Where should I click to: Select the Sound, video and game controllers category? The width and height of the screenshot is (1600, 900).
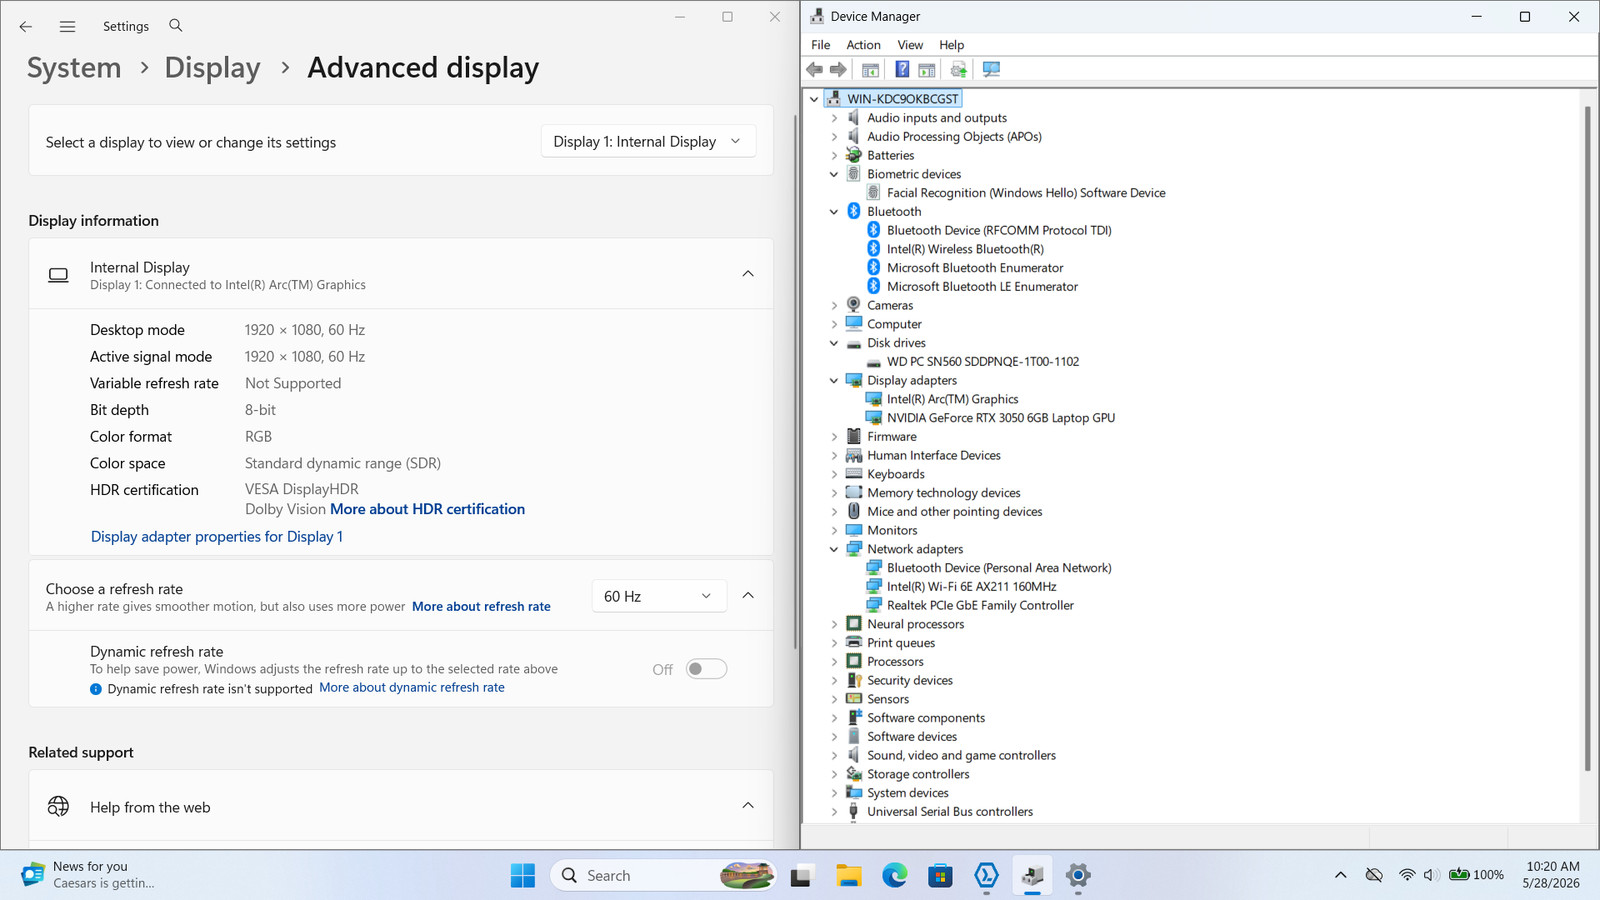click(961, 756)
